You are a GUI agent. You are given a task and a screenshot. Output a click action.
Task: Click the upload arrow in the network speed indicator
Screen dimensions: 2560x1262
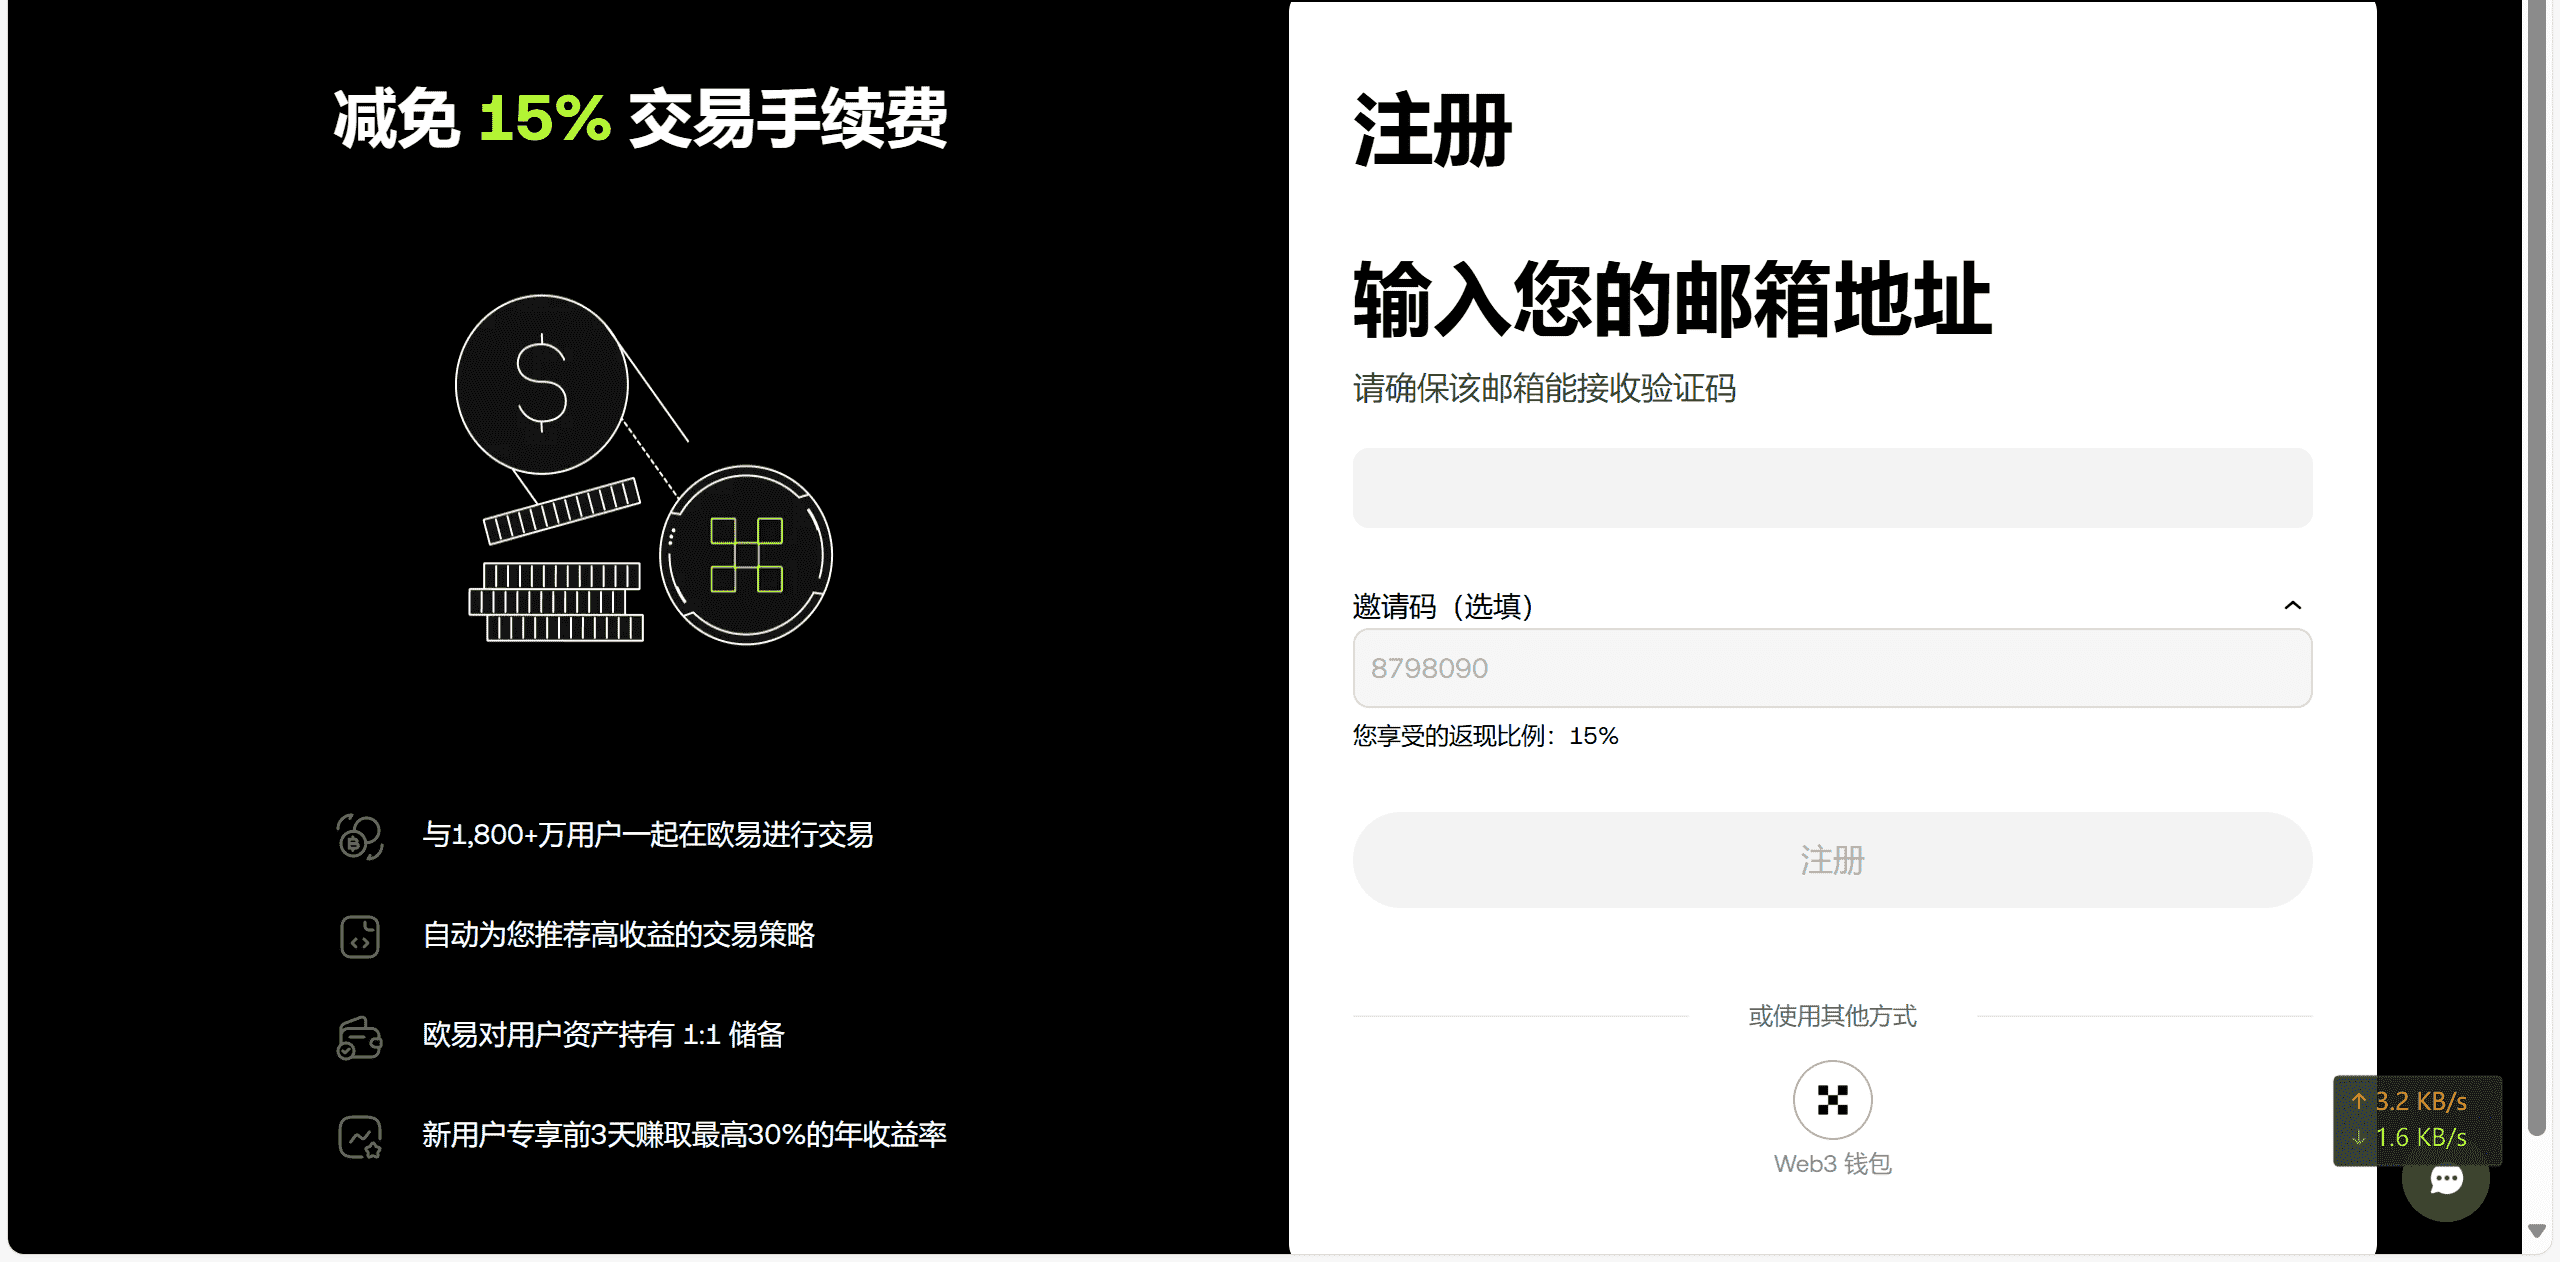(x=2358, y=1101)
